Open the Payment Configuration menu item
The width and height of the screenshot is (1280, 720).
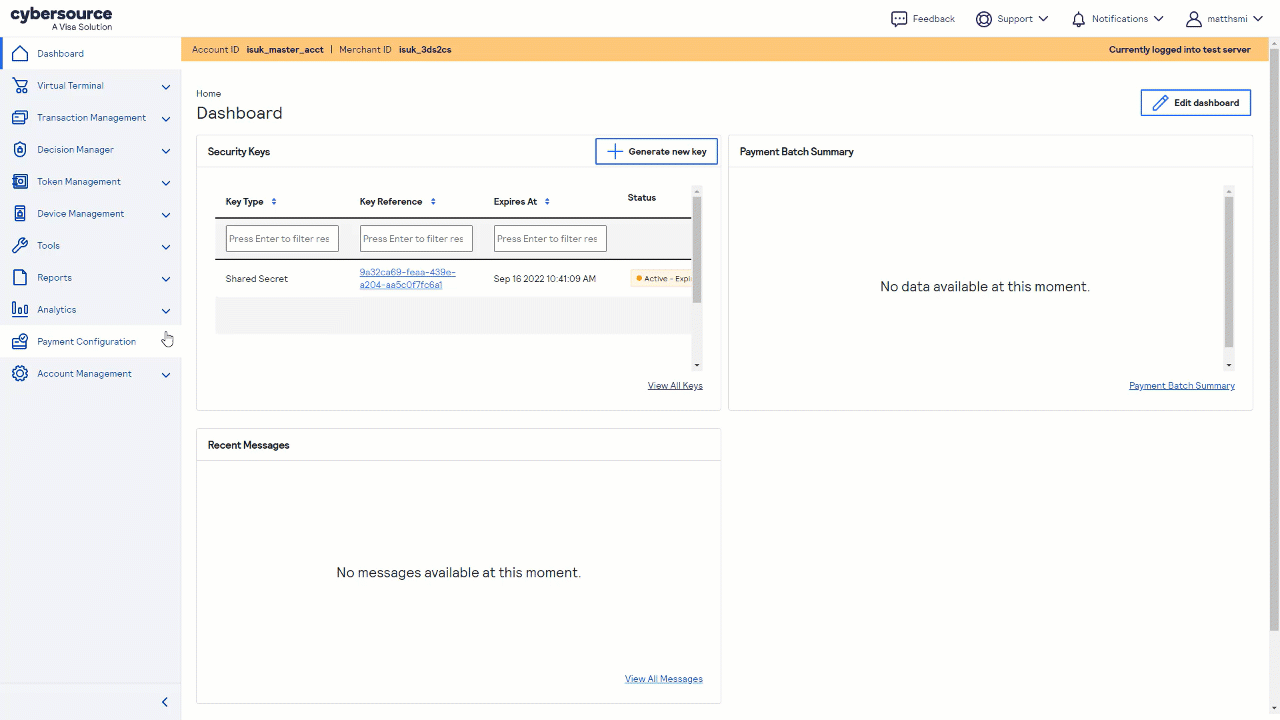click(x=86, y=342)
